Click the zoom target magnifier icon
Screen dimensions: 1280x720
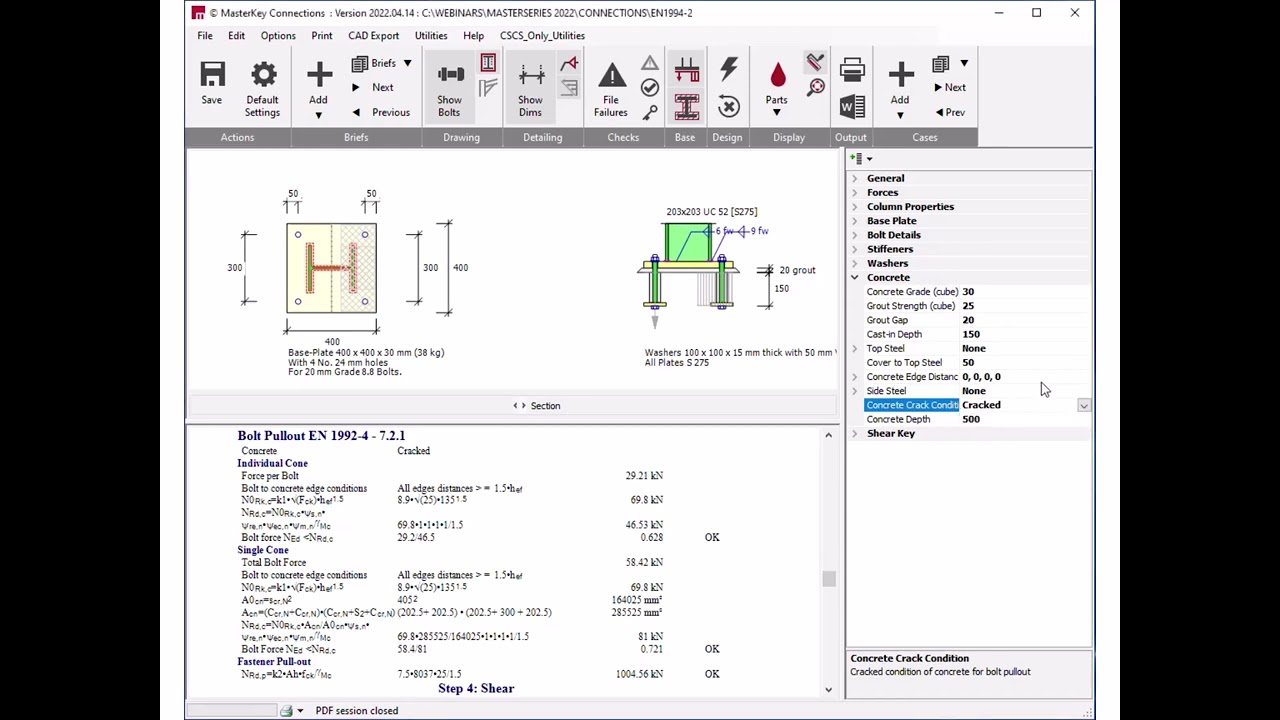tap(815, 87)
